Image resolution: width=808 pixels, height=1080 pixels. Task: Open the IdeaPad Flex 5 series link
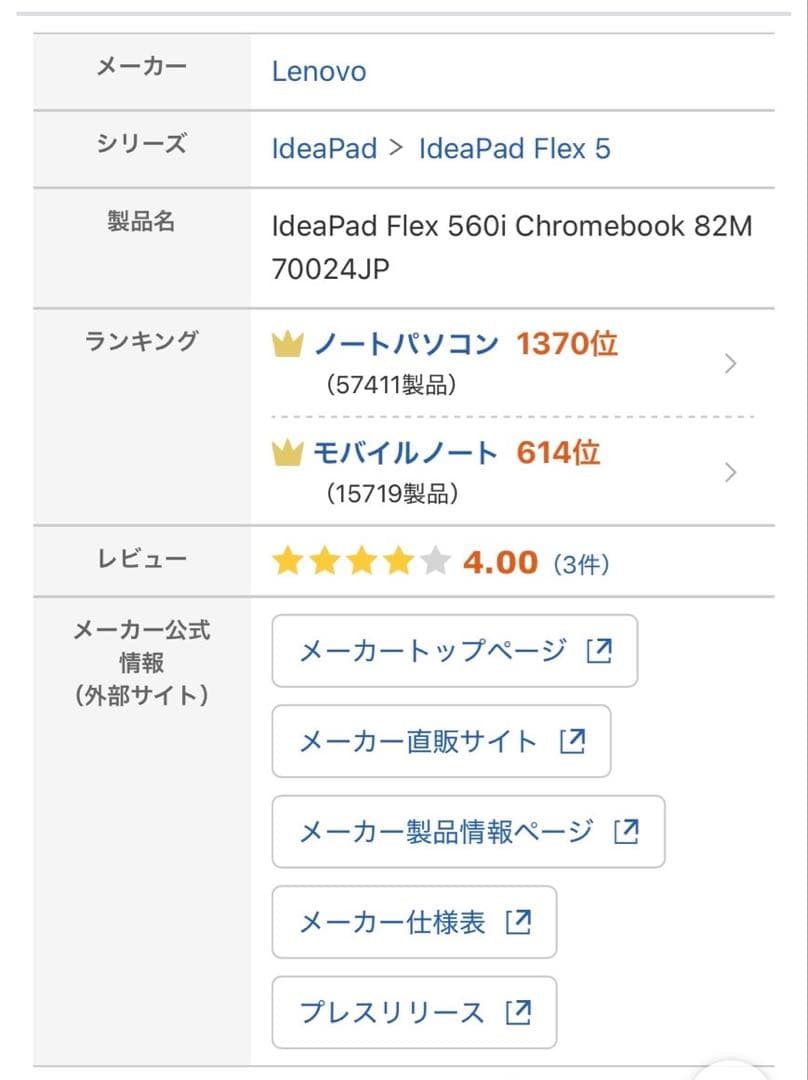tap(516, 147)
